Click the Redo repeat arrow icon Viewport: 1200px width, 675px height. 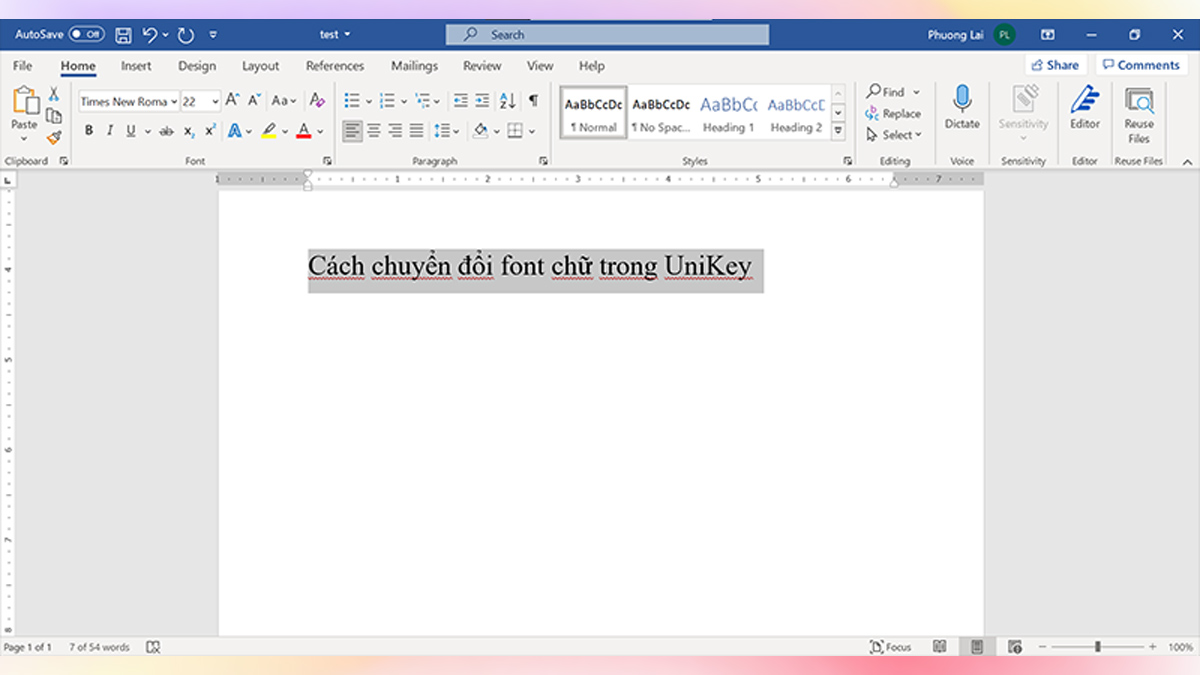click(185, 35)
